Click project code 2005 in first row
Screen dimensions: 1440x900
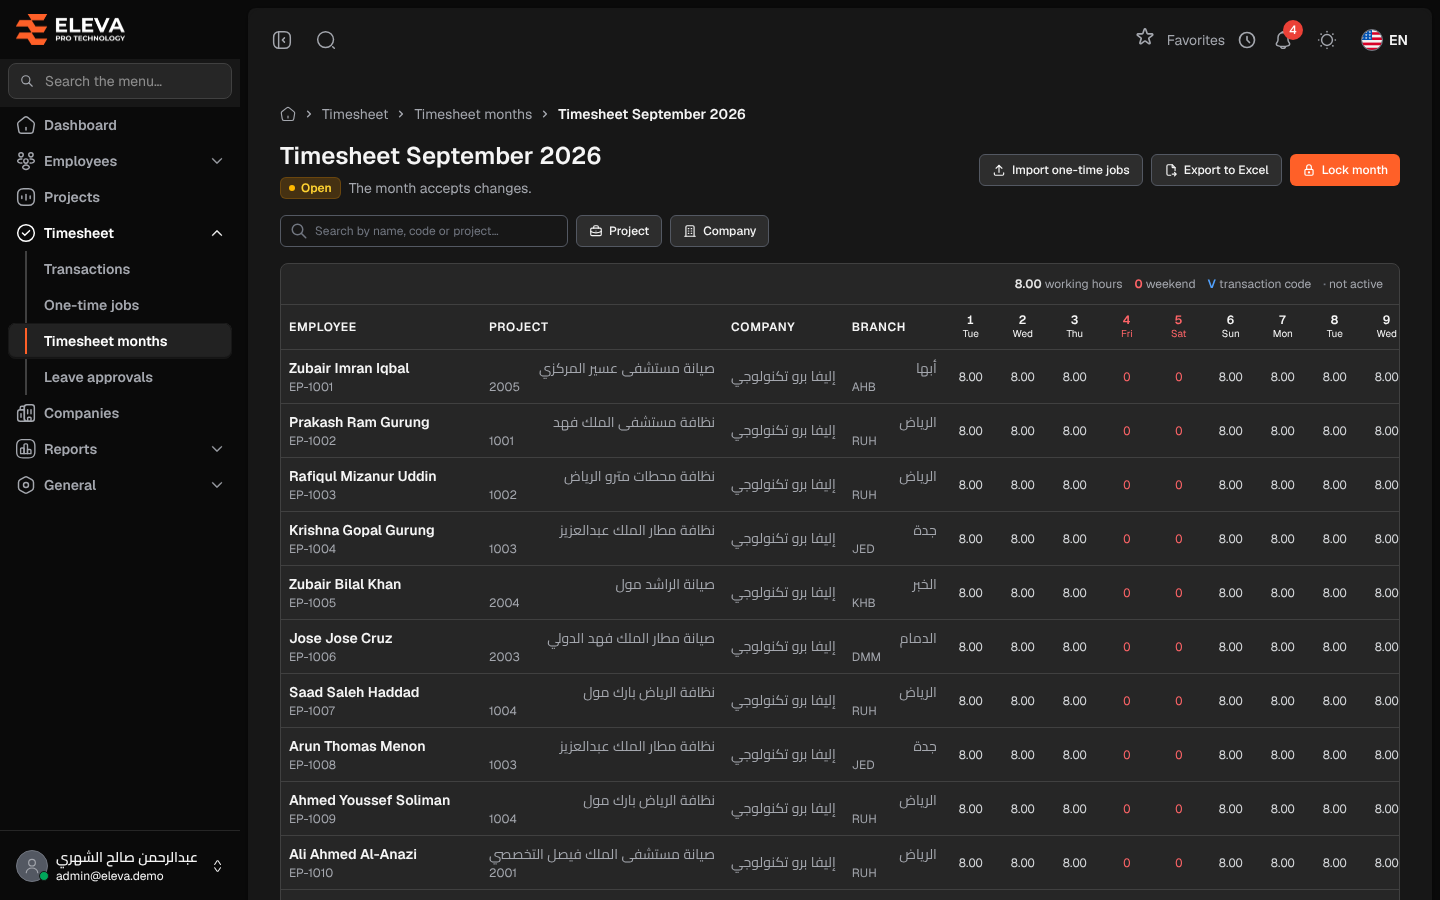tap(504, 387)
